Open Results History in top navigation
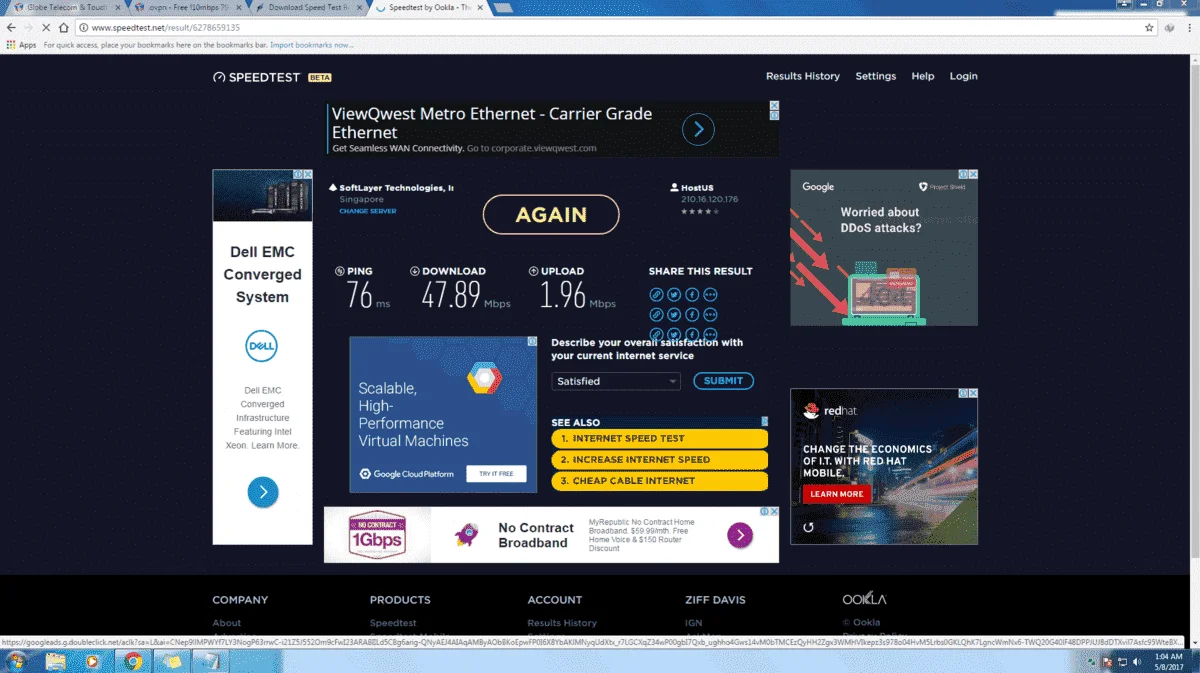 tap(803, 76)
